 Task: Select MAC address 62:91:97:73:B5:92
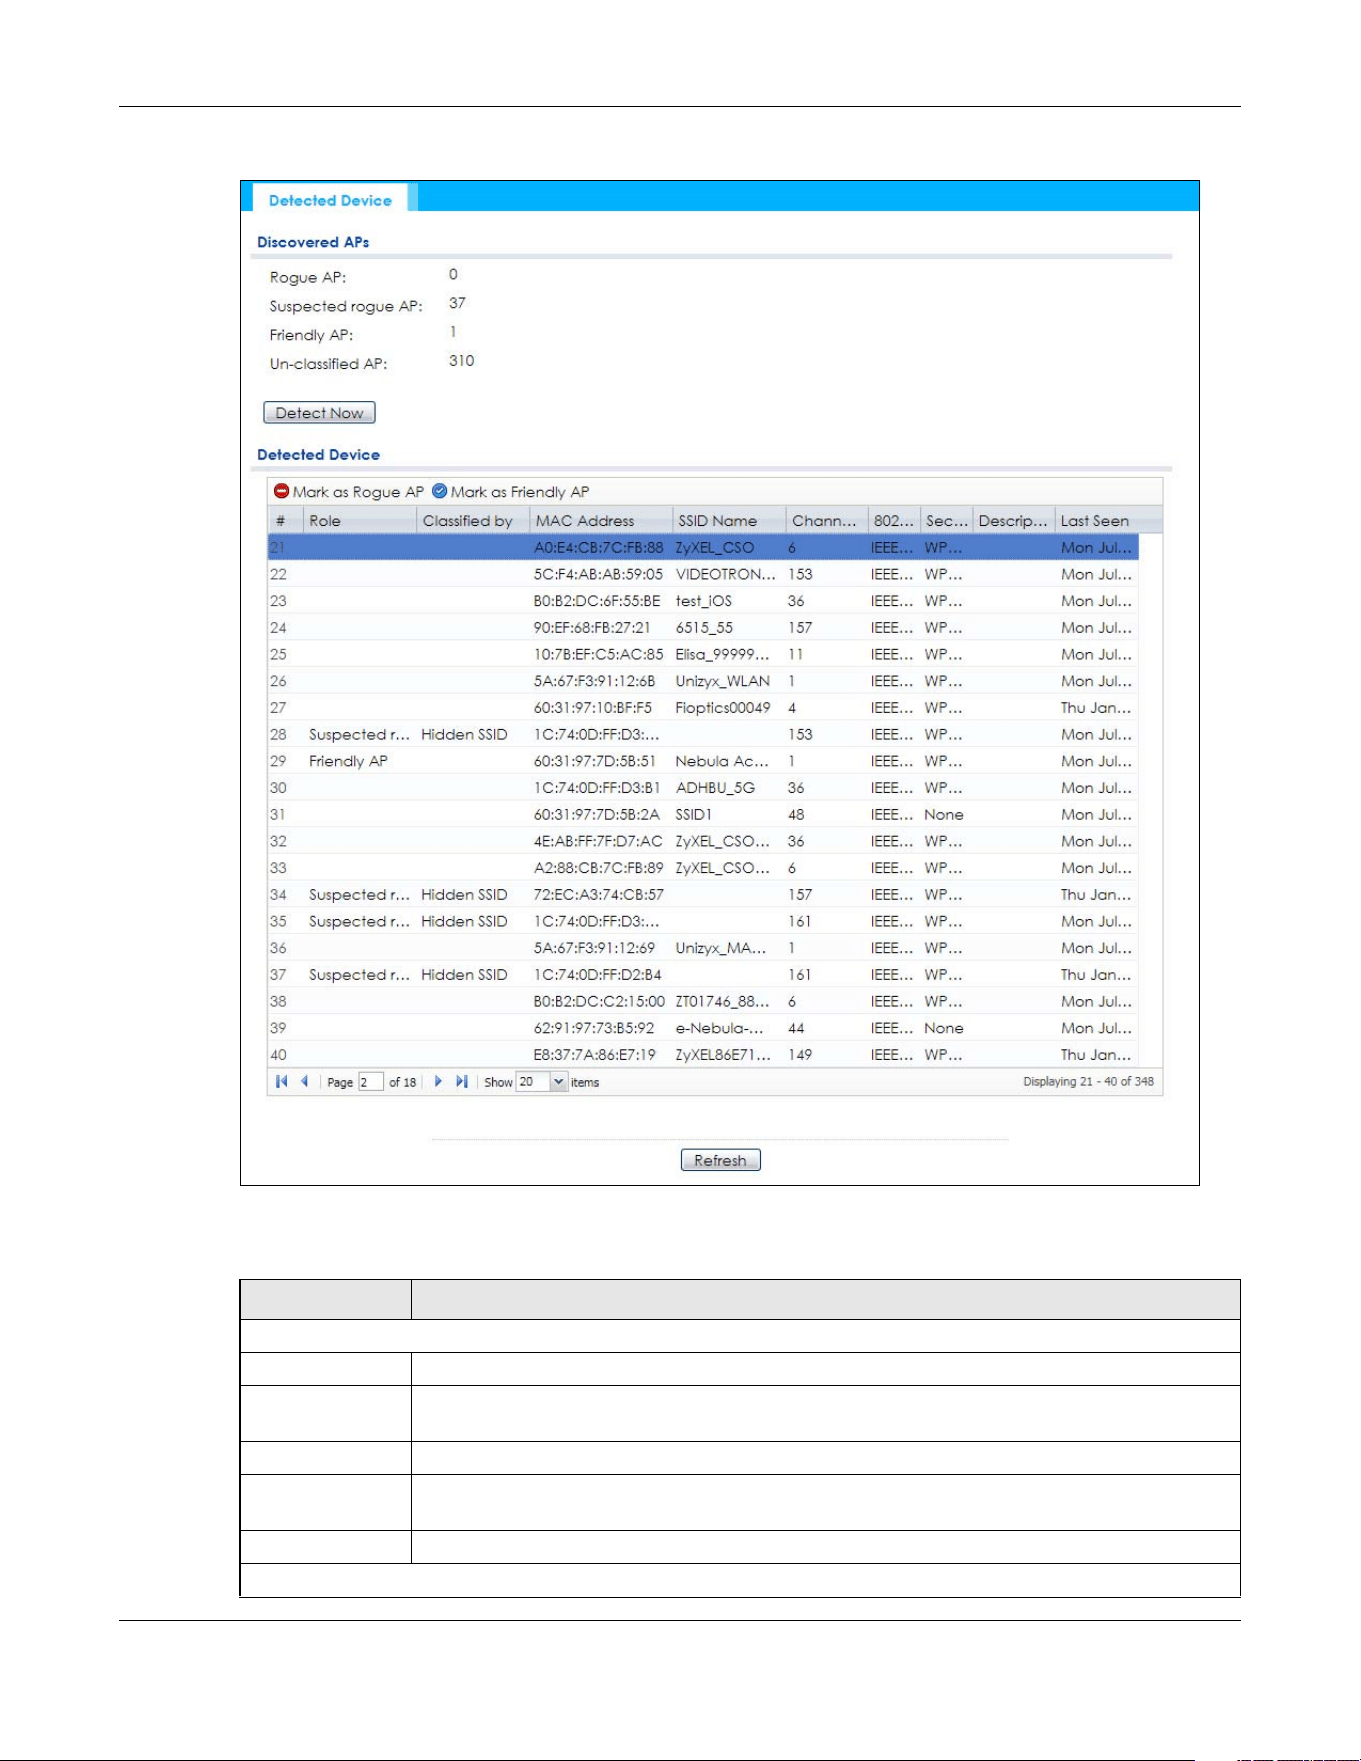click(x=594, y=1028)
